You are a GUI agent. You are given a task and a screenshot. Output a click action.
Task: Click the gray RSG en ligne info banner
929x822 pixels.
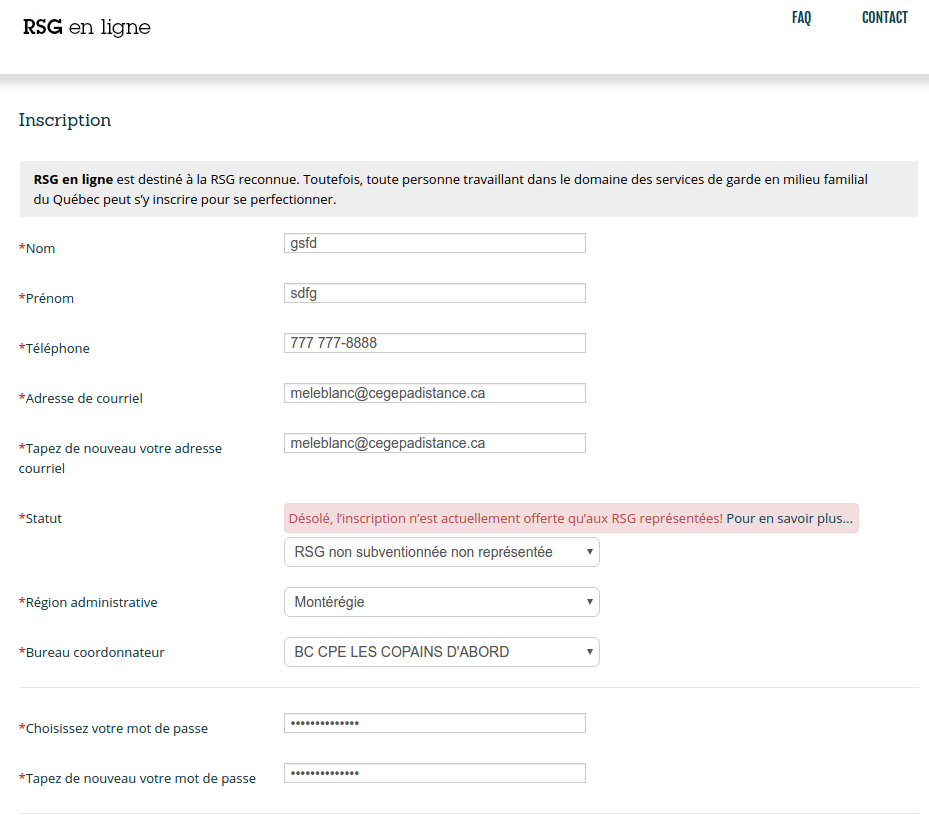point(468,189)
